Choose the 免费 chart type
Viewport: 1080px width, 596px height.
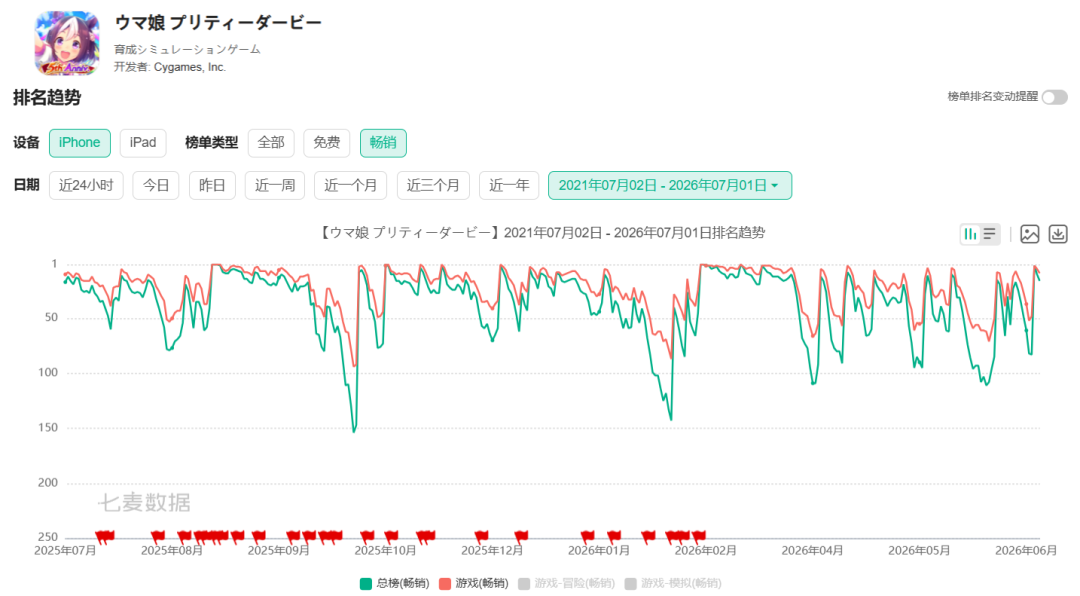[326, 143]
